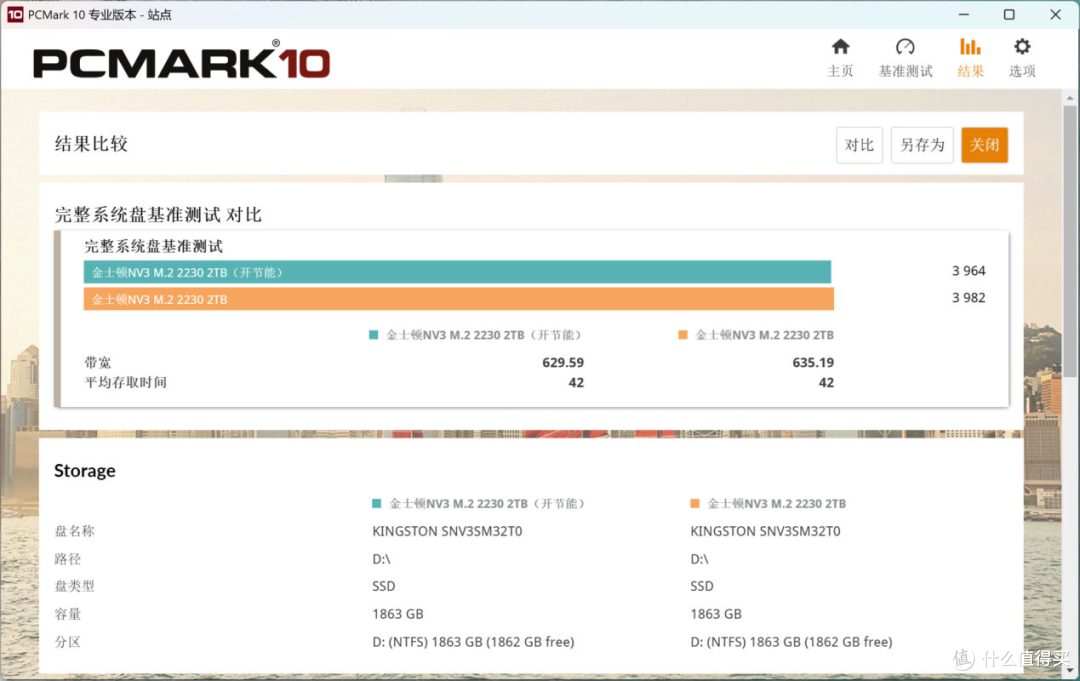The image size is (1080, 681).
Task: Click the 路径 row label
Action: (x=68, y=558)
